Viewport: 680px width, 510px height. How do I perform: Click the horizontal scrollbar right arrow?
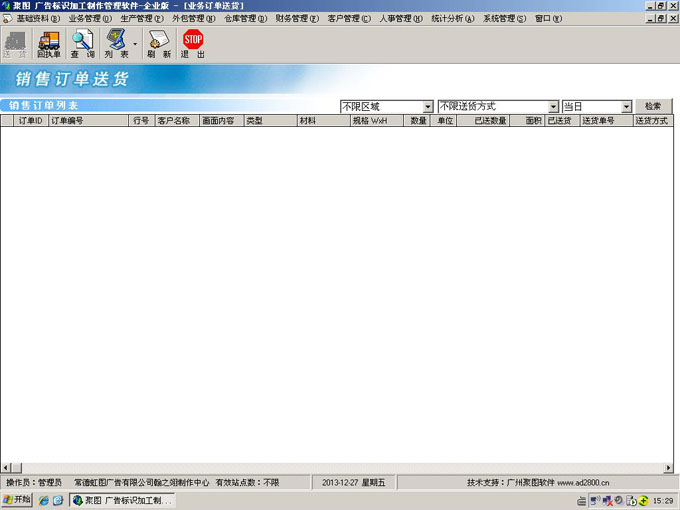point(669,468)
